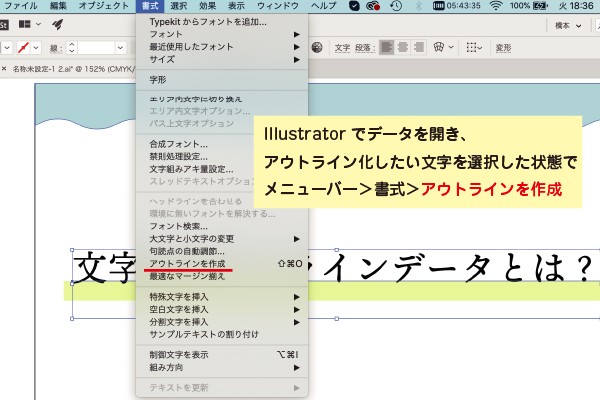Choose アウトラインを作成 menu item
The height and width of the screenshot is (400, 600).
(222, 263)
